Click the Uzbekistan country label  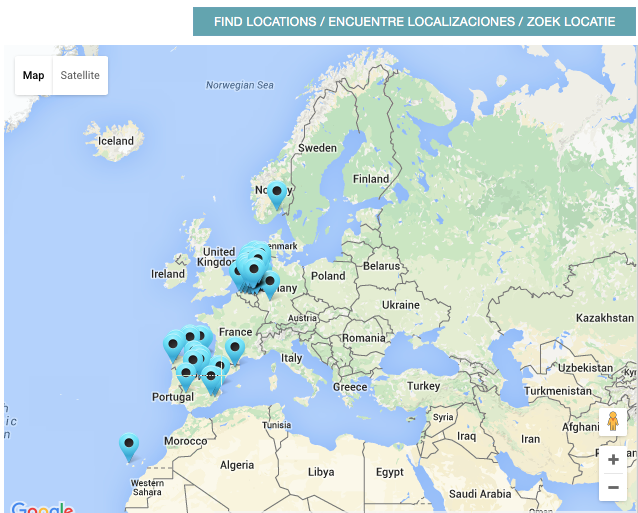pos(585,368)
